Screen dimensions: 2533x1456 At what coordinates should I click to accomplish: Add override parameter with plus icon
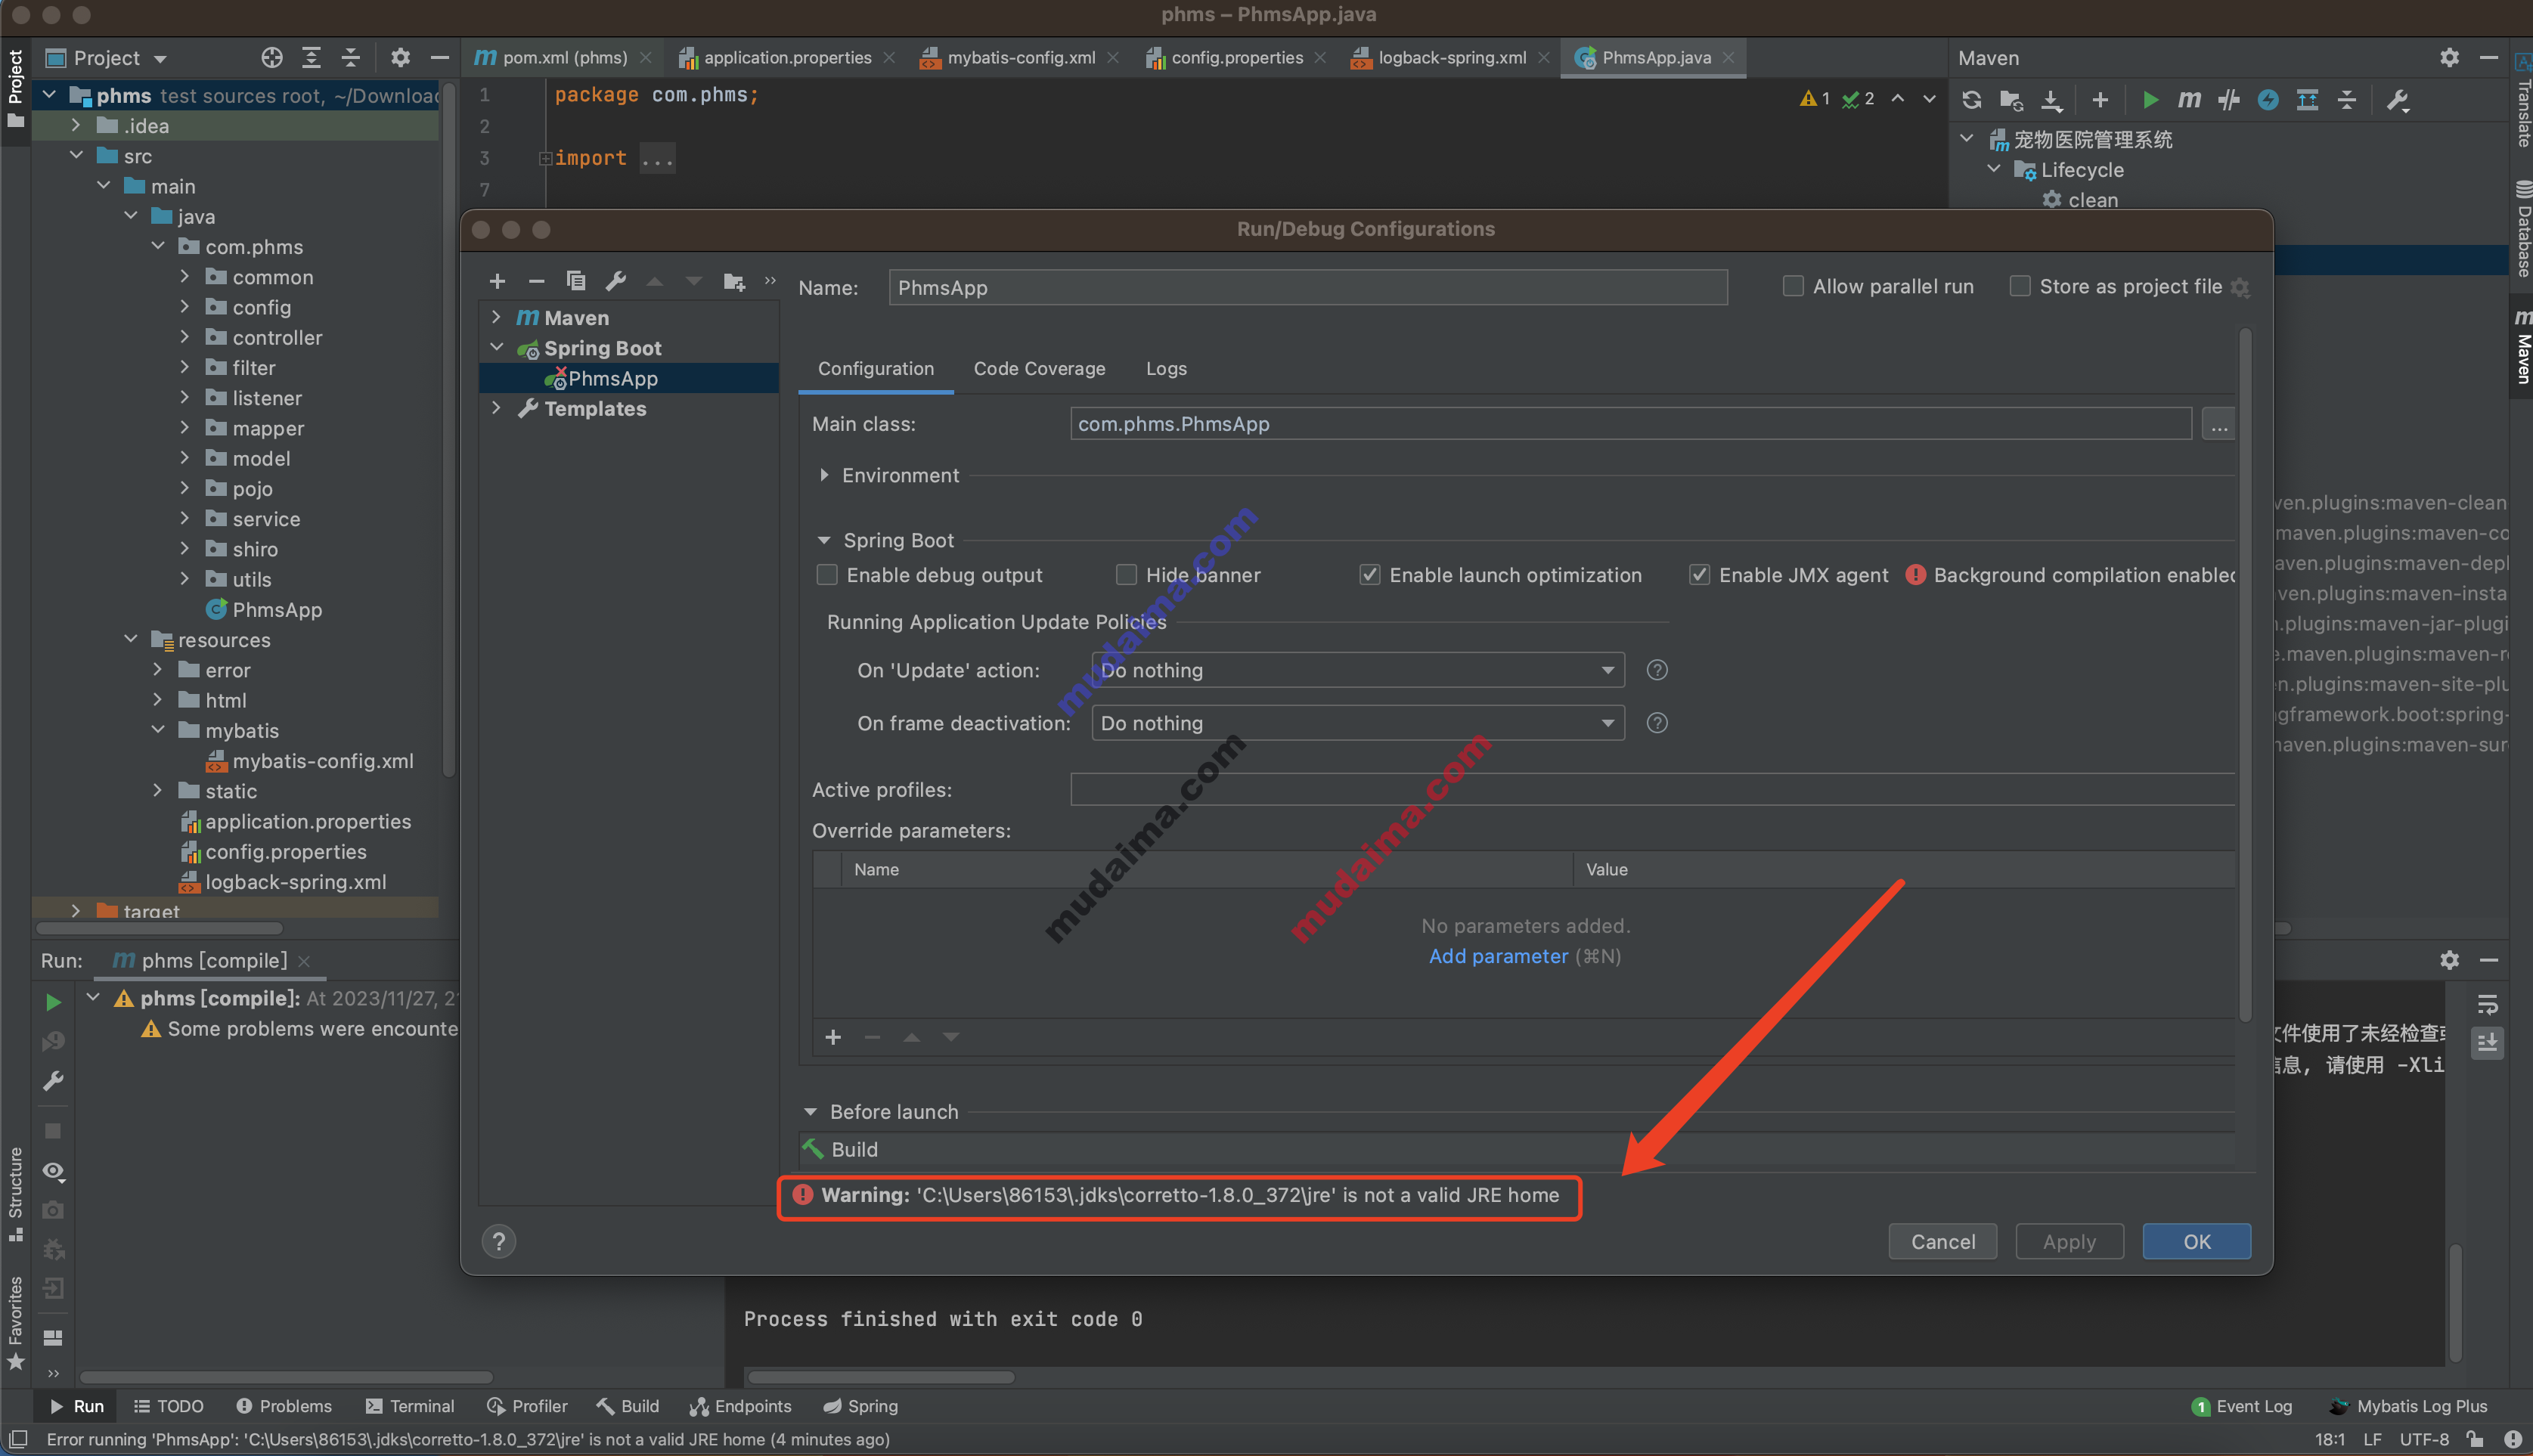(833, 1037)
